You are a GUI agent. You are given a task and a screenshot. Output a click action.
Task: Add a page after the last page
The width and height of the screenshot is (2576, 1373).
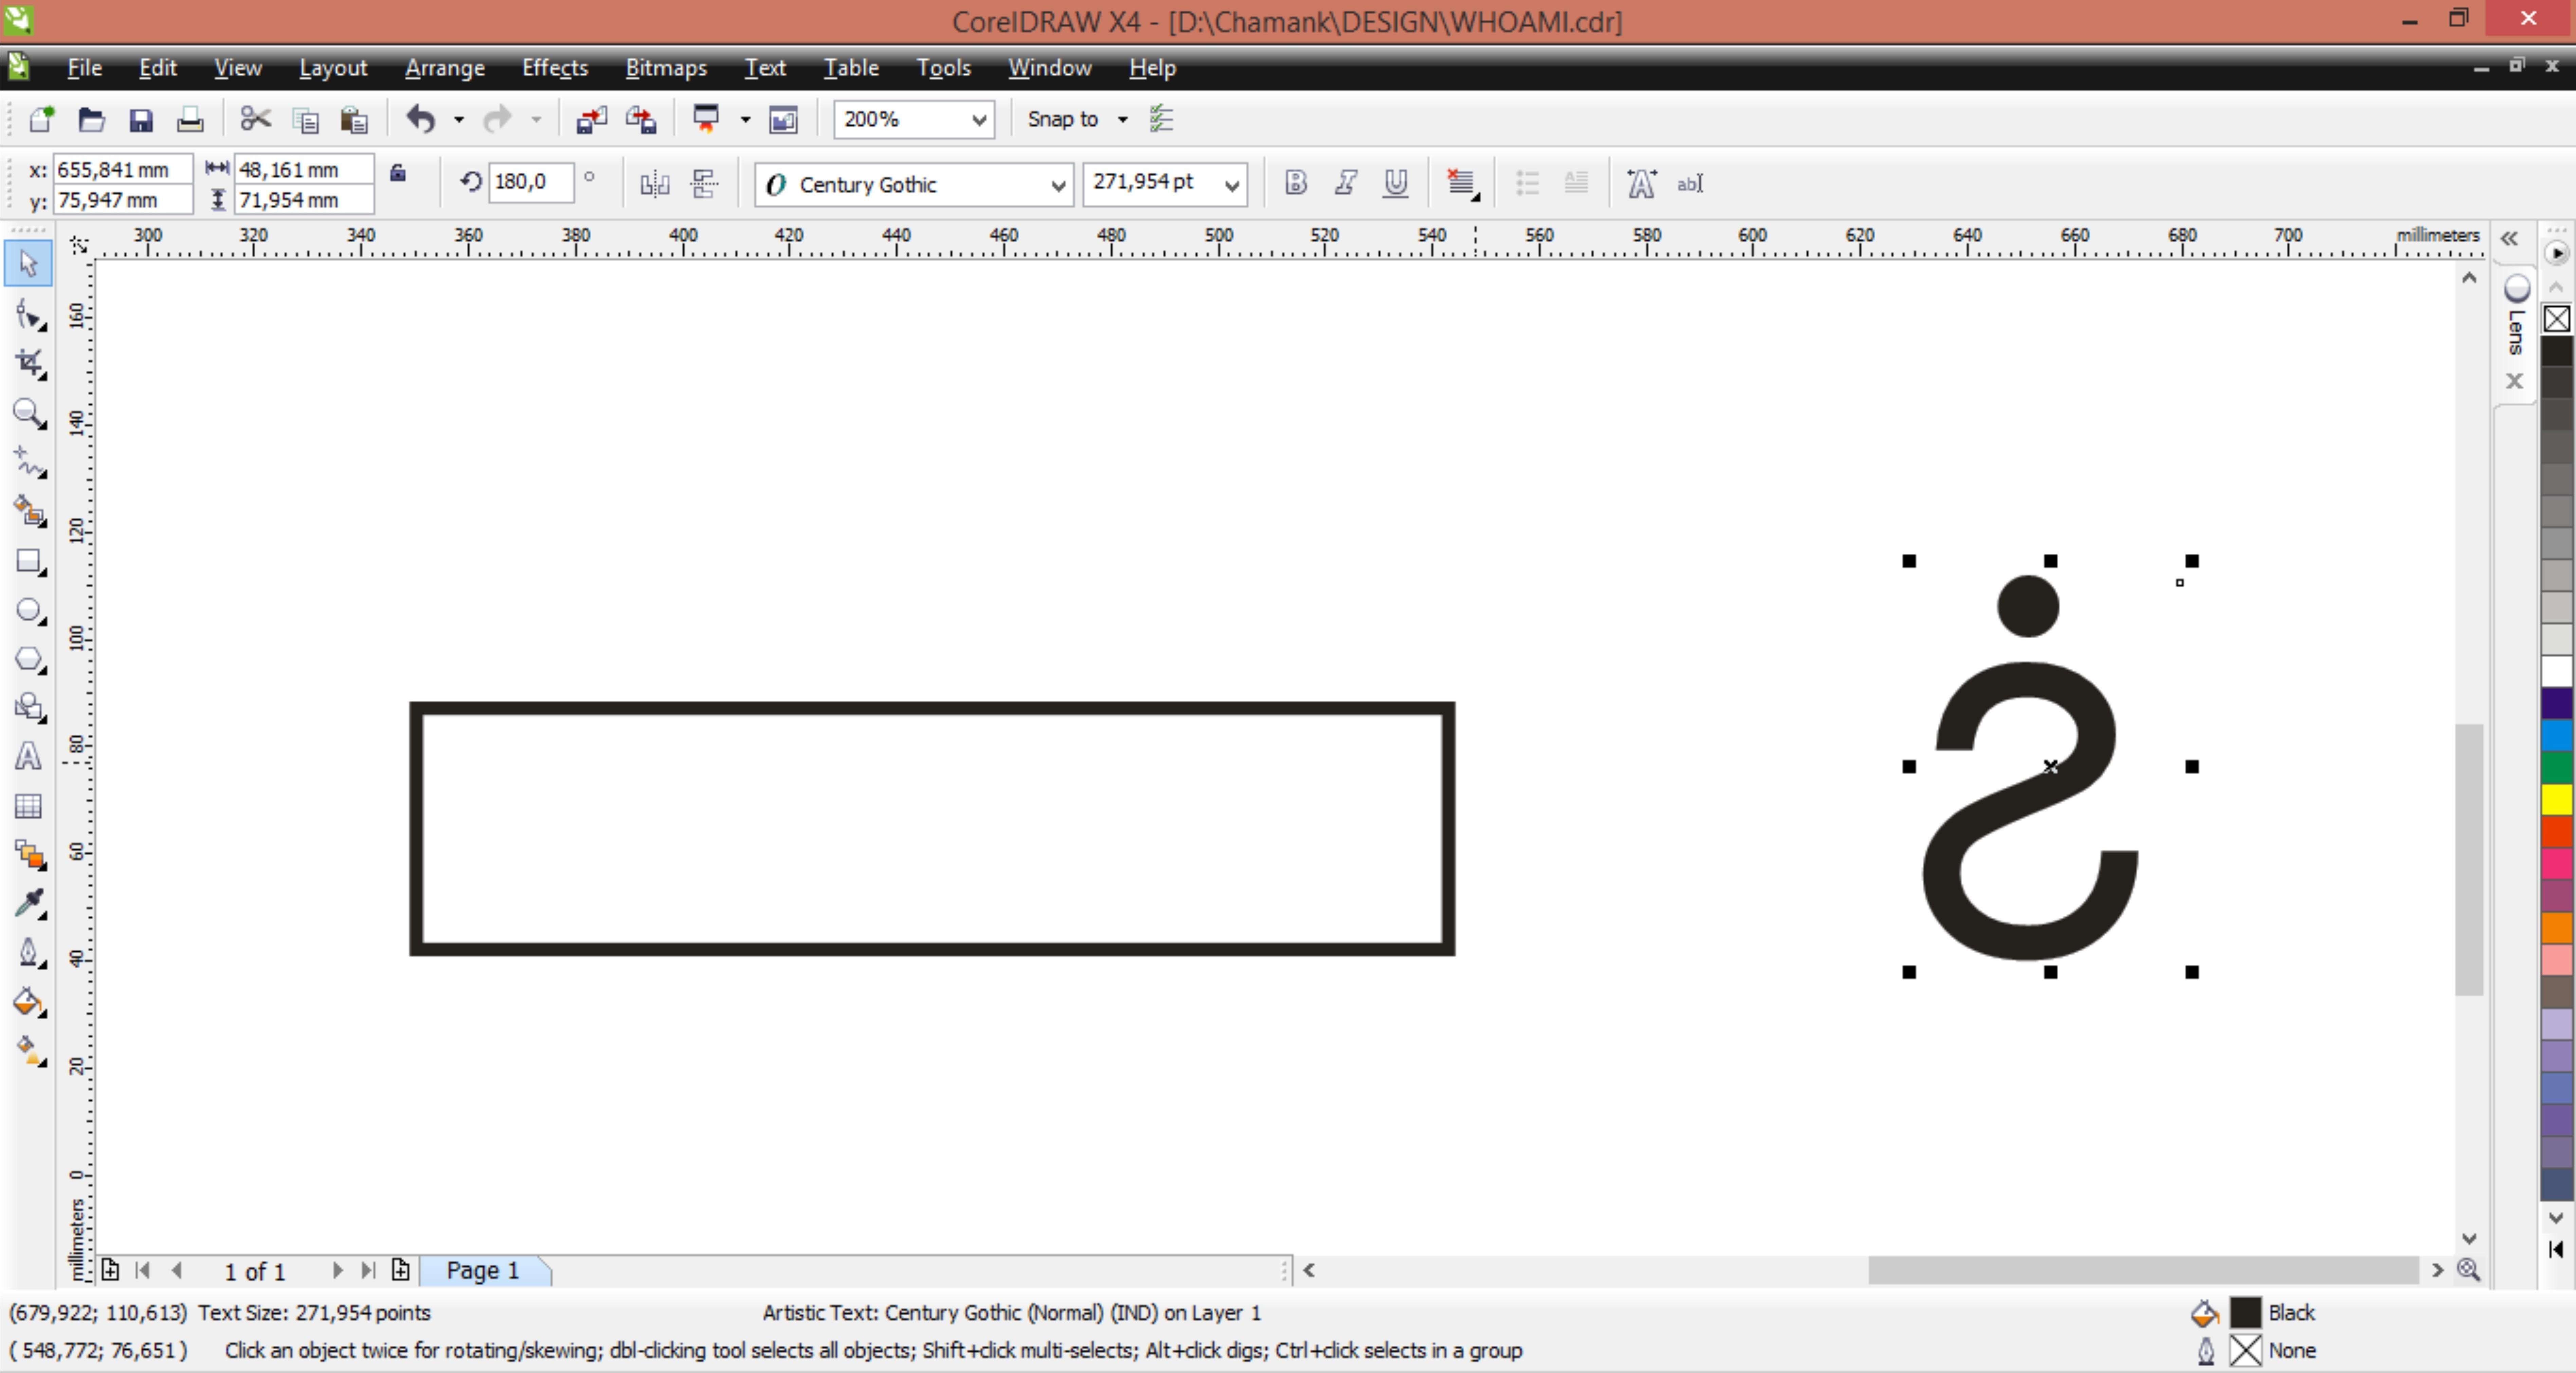click(x=401, y=1270)
